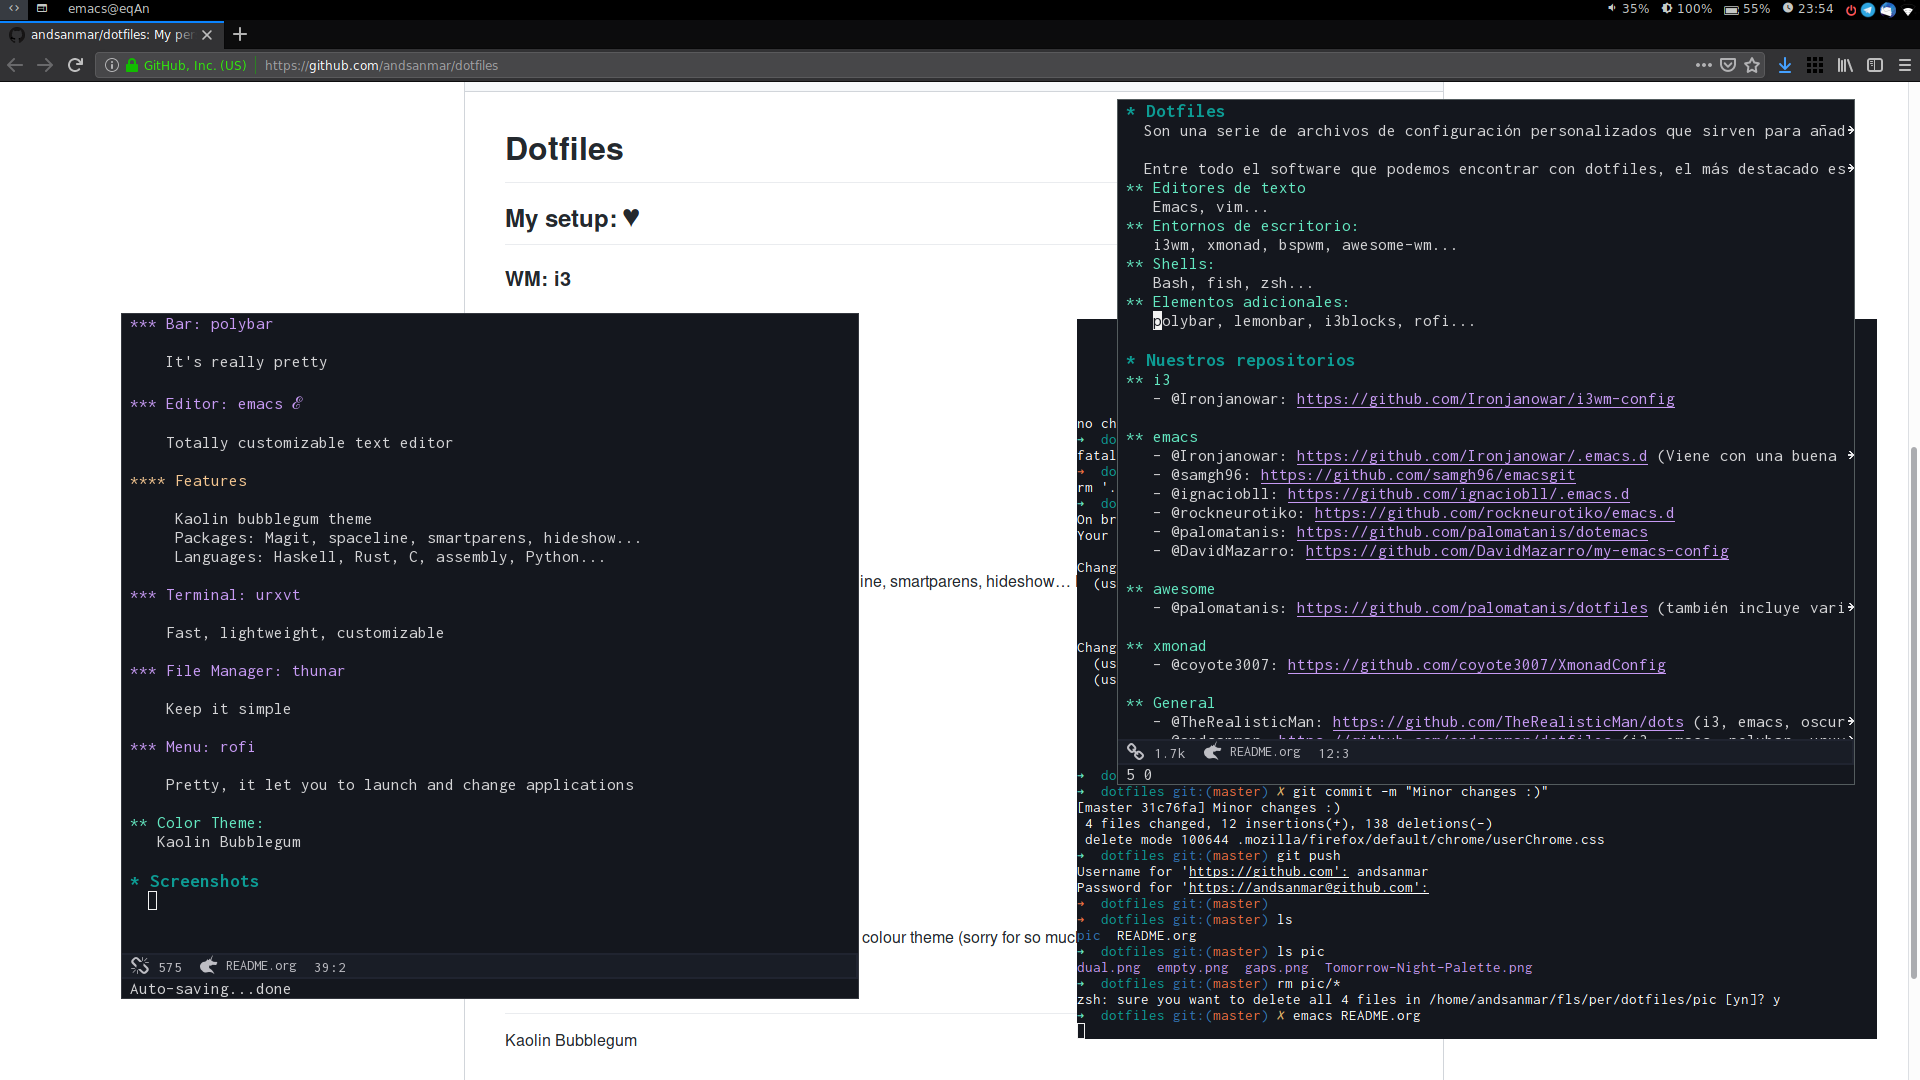Click the volume indicator showing 35%

[x=1628, y=8]
